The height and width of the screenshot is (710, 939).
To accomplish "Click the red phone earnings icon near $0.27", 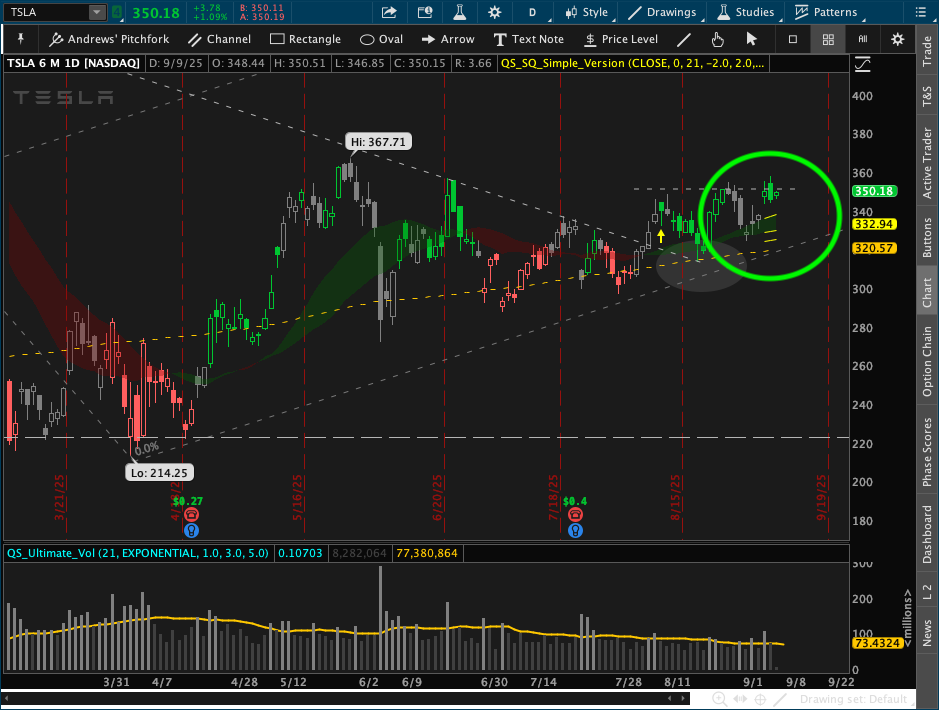I will [191, 514].
